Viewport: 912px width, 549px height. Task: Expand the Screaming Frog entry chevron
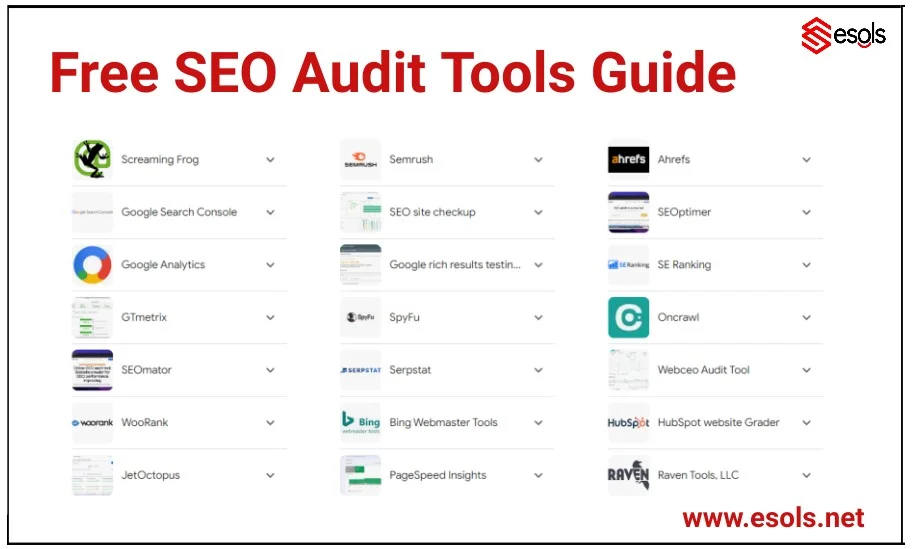pos(270,160)
